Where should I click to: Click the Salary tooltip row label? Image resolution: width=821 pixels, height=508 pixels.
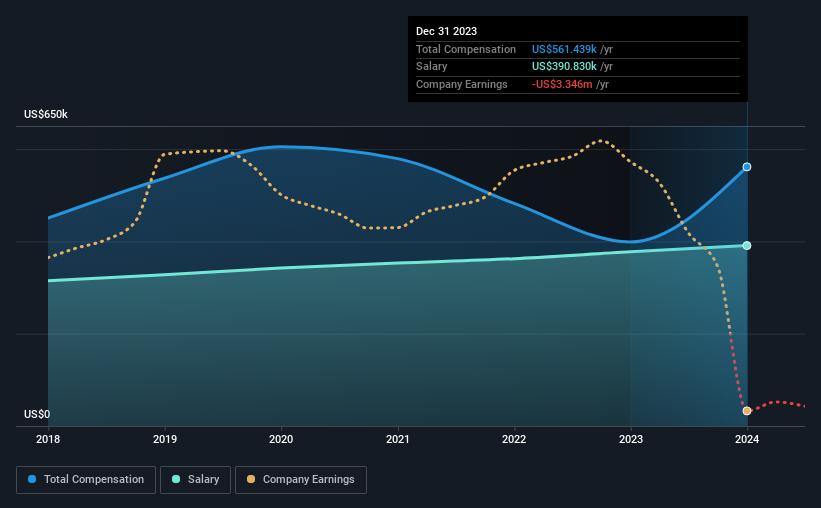click(x=431, y=67)
